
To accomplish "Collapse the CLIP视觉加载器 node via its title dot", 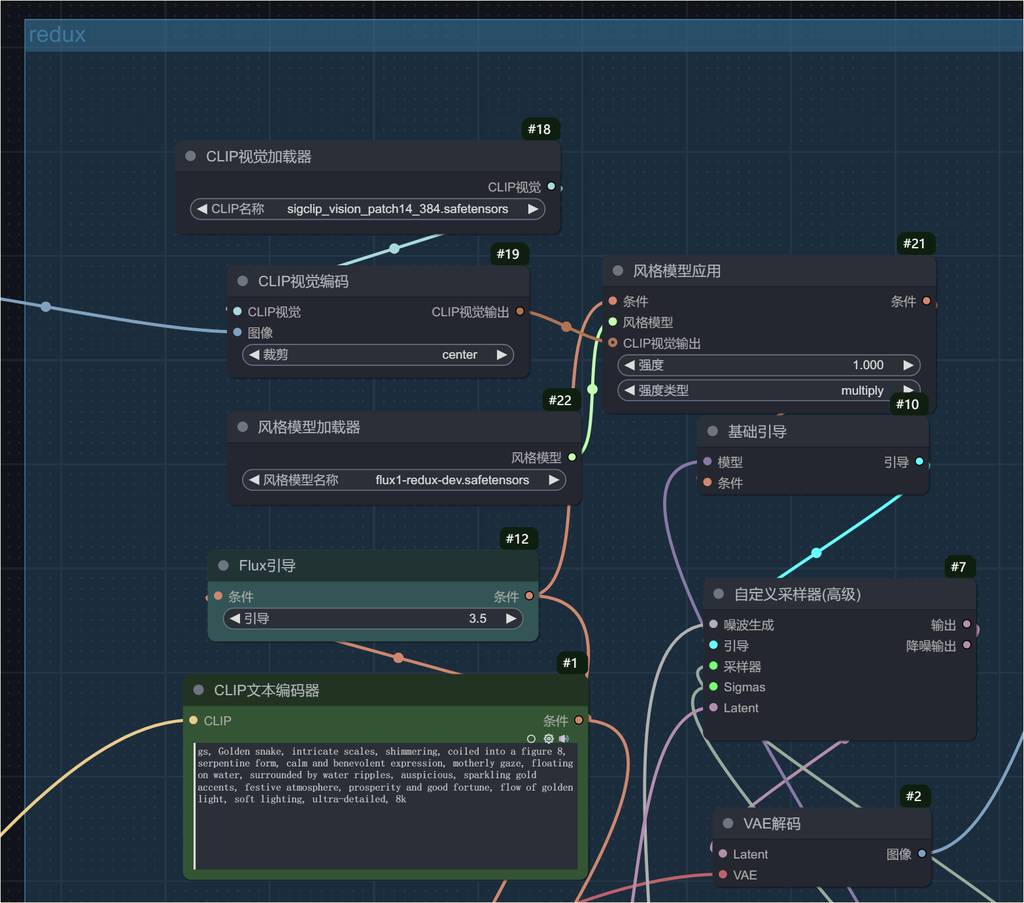I will (x=190, y=157).
